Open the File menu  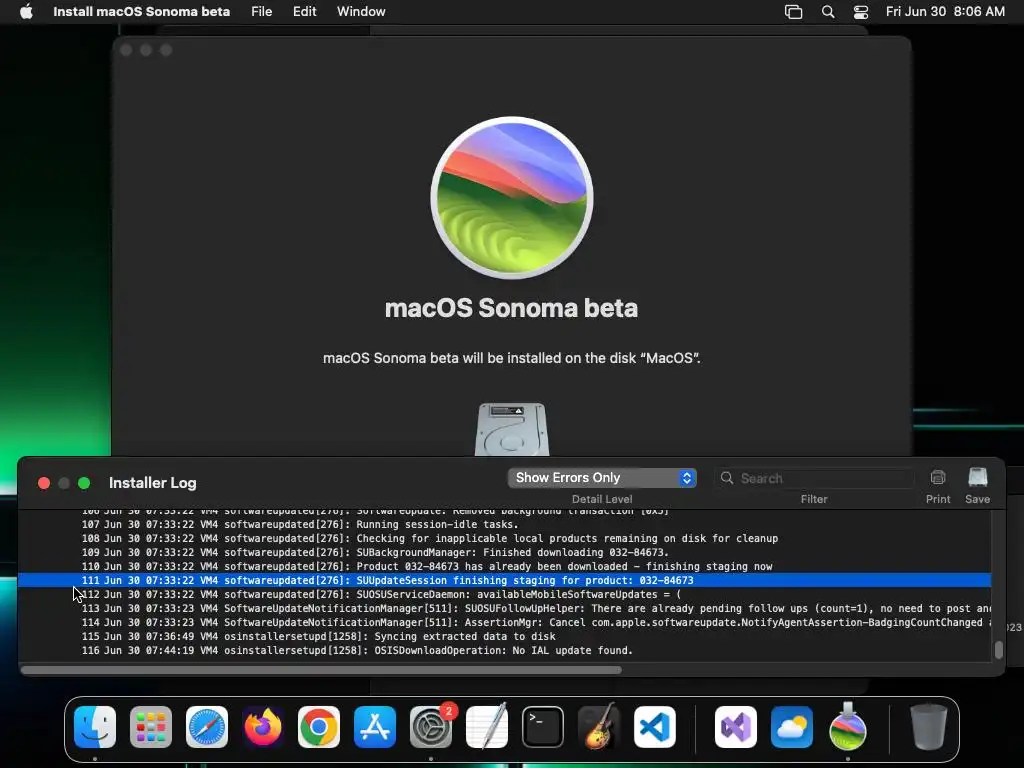coord(261,12)
